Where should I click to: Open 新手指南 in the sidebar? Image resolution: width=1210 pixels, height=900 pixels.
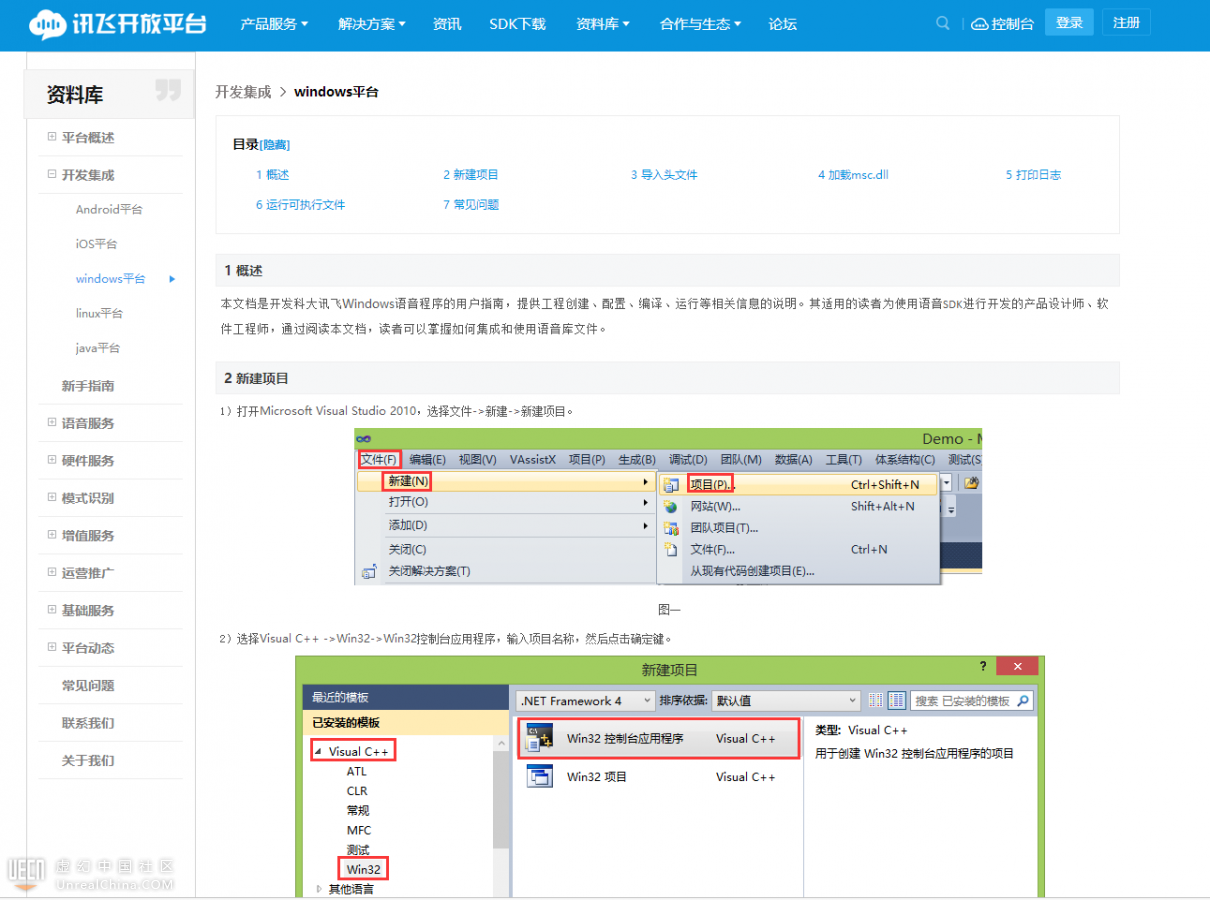[88, 386]
